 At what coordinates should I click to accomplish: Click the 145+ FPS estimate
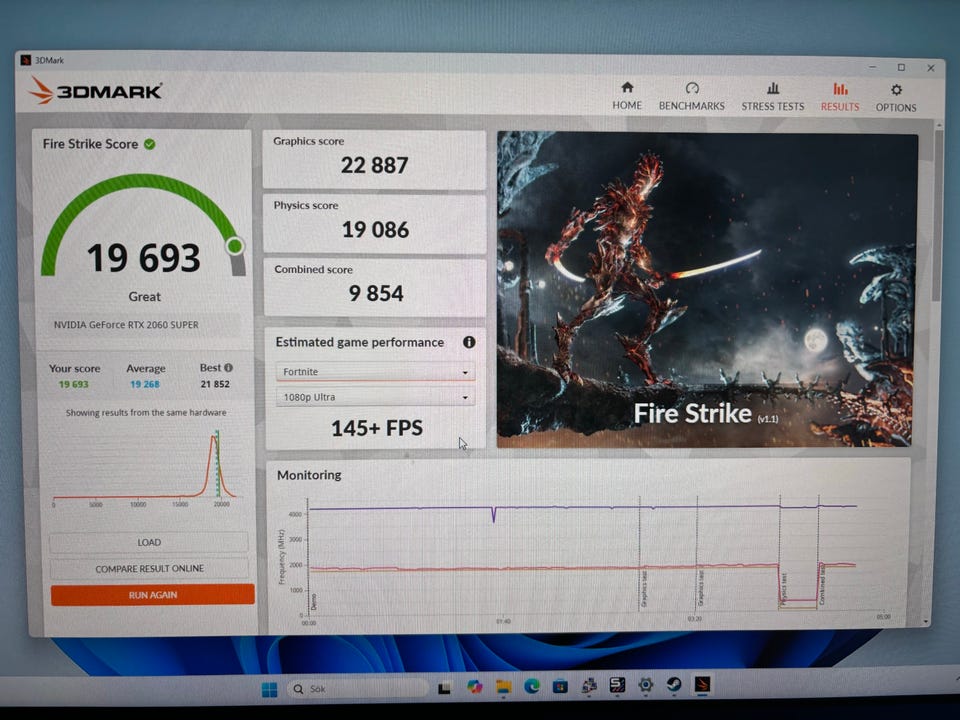coord(377,428)
